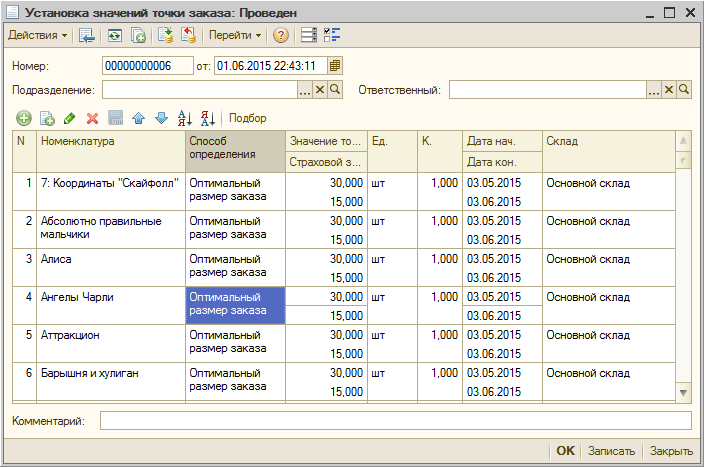
Task: Add a new row with the green plus icon
Action: coord(24,118)
